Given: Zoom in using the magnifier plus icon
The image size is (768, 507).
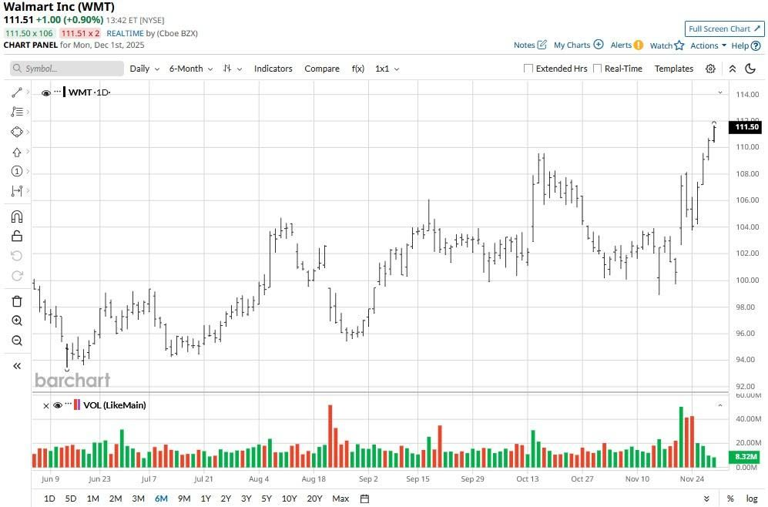Looking at the screenshot, I should 16,321.
